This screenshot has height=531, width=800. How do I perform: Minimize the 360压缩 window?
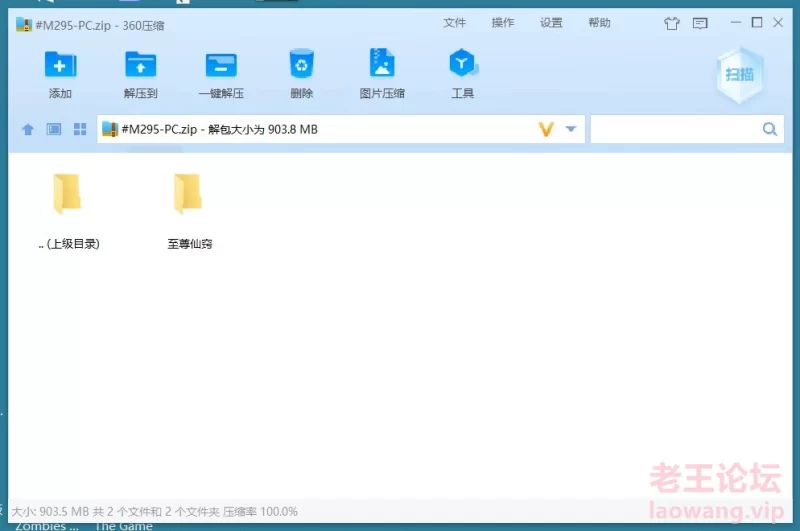pos(735,23)
